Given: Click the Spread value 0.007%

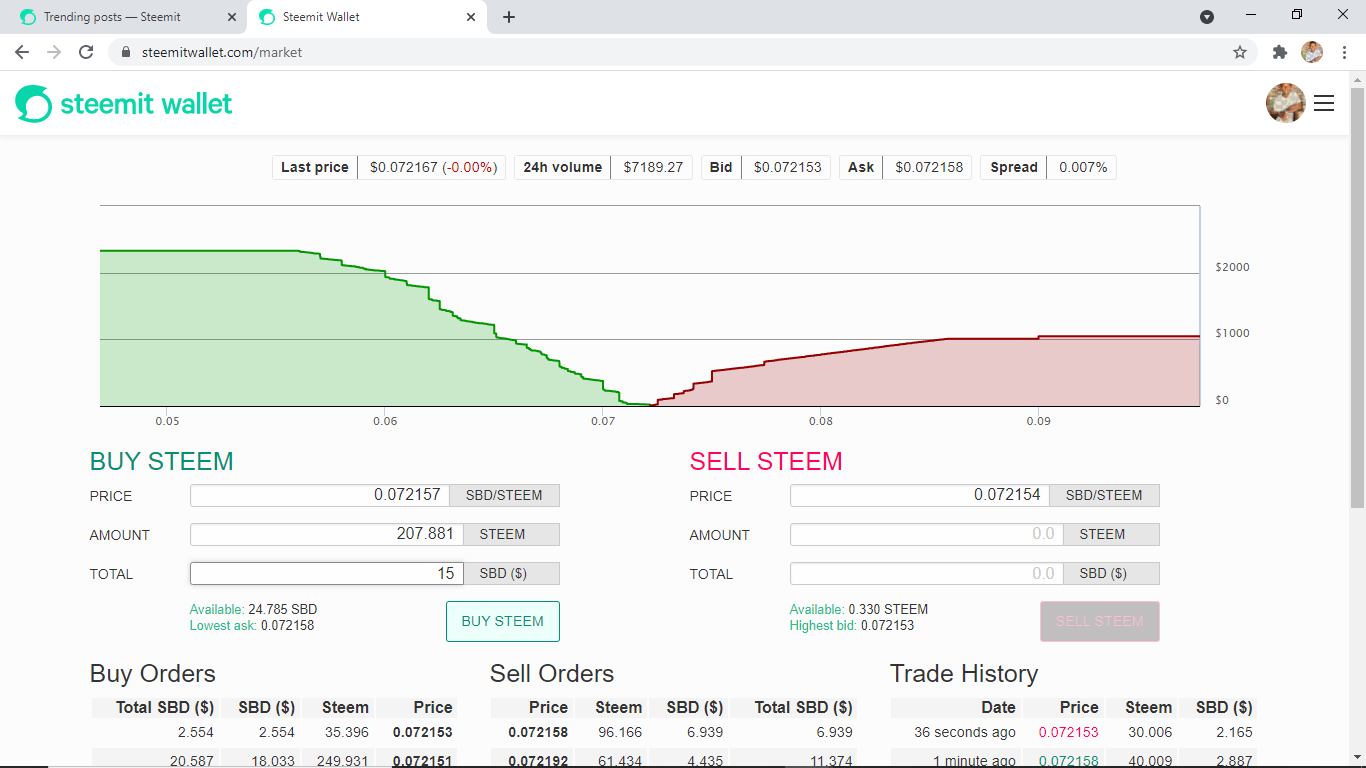Looking at the screenshot, I should point(1083,167).
